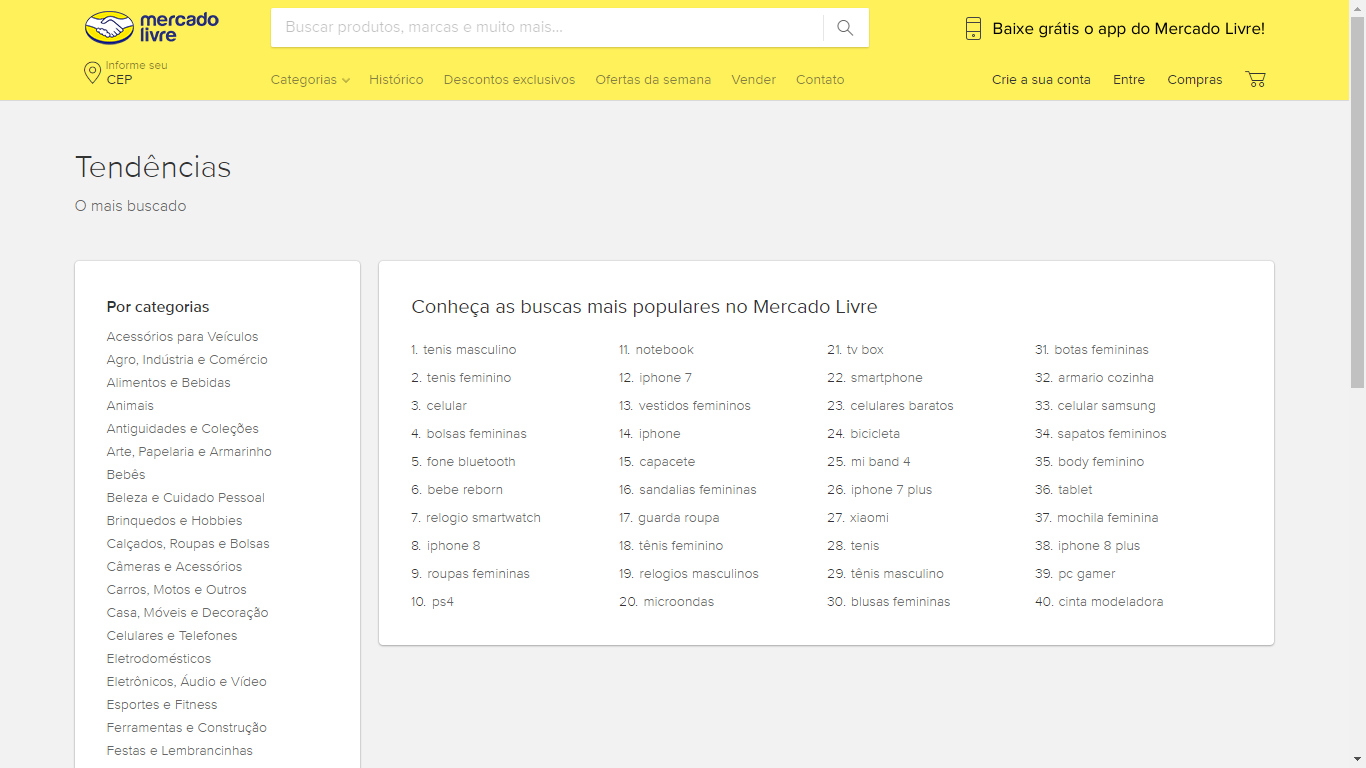Open the shopping cart icon
1366x768 pixels.
click(1255, 79)
